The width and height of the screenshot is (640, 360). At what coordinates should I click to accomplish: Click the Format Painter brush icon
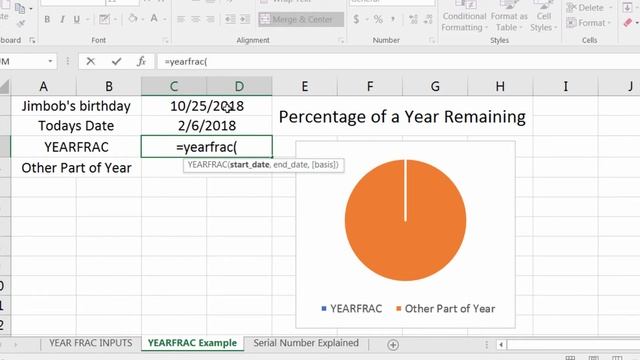(x=21, y=24)
